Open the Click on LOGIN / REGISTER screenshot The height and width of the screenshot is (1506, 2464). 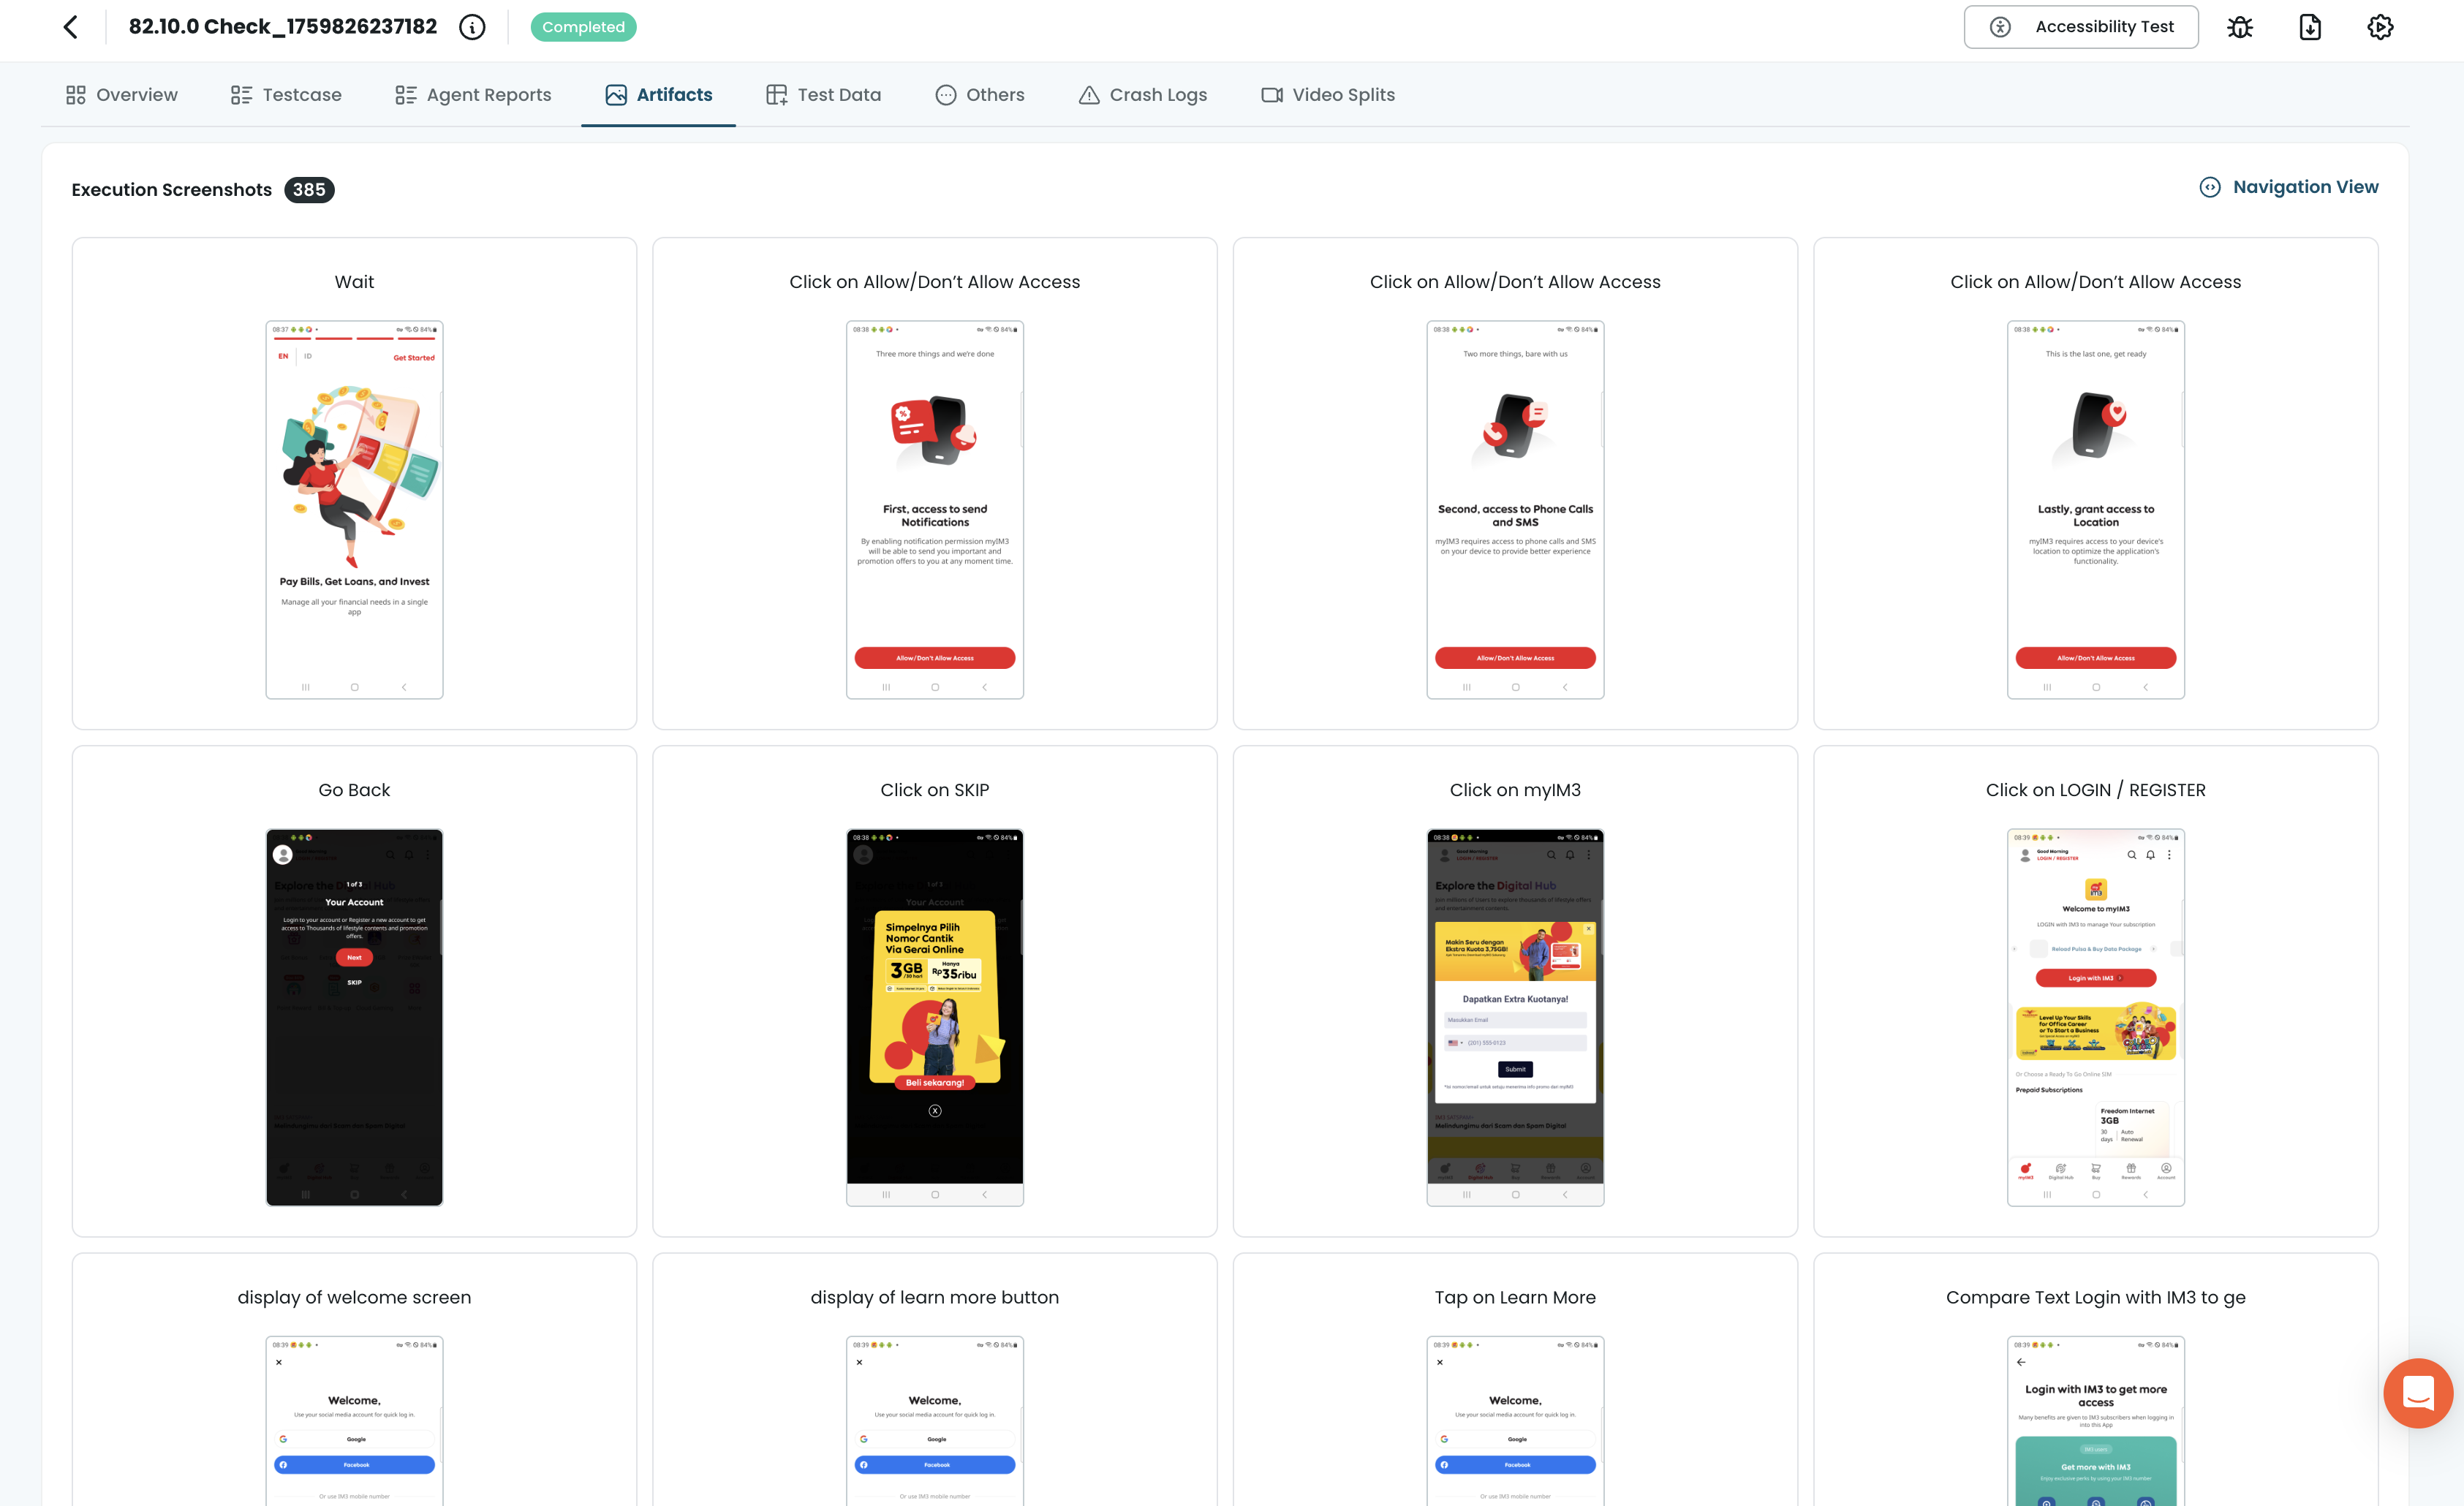coord(2095,1016)
